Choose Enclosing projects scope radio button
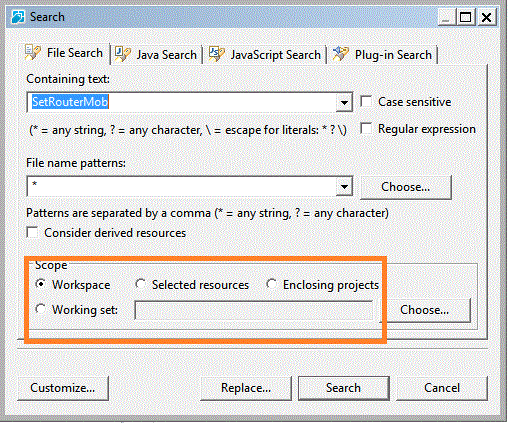The height and width of the screenshot is (423, 508). click(x=271, y=284)
